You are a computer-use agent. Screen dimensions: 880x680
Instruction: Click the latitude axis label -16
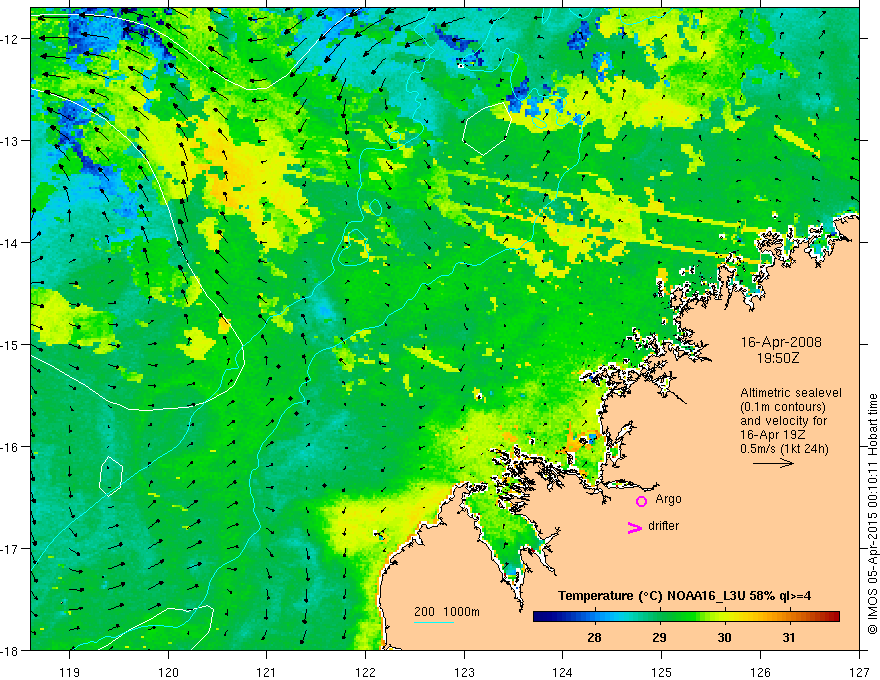(x=10, y=447)
